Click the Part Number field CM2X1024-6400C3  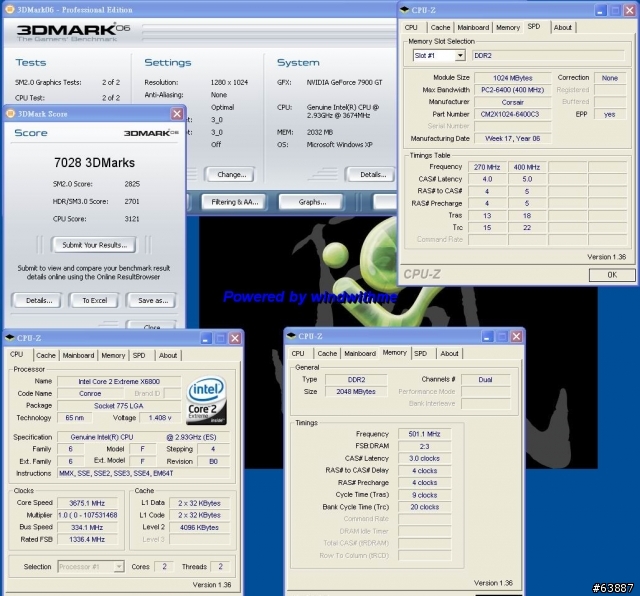pyautogui.click(x=513, y=114)
